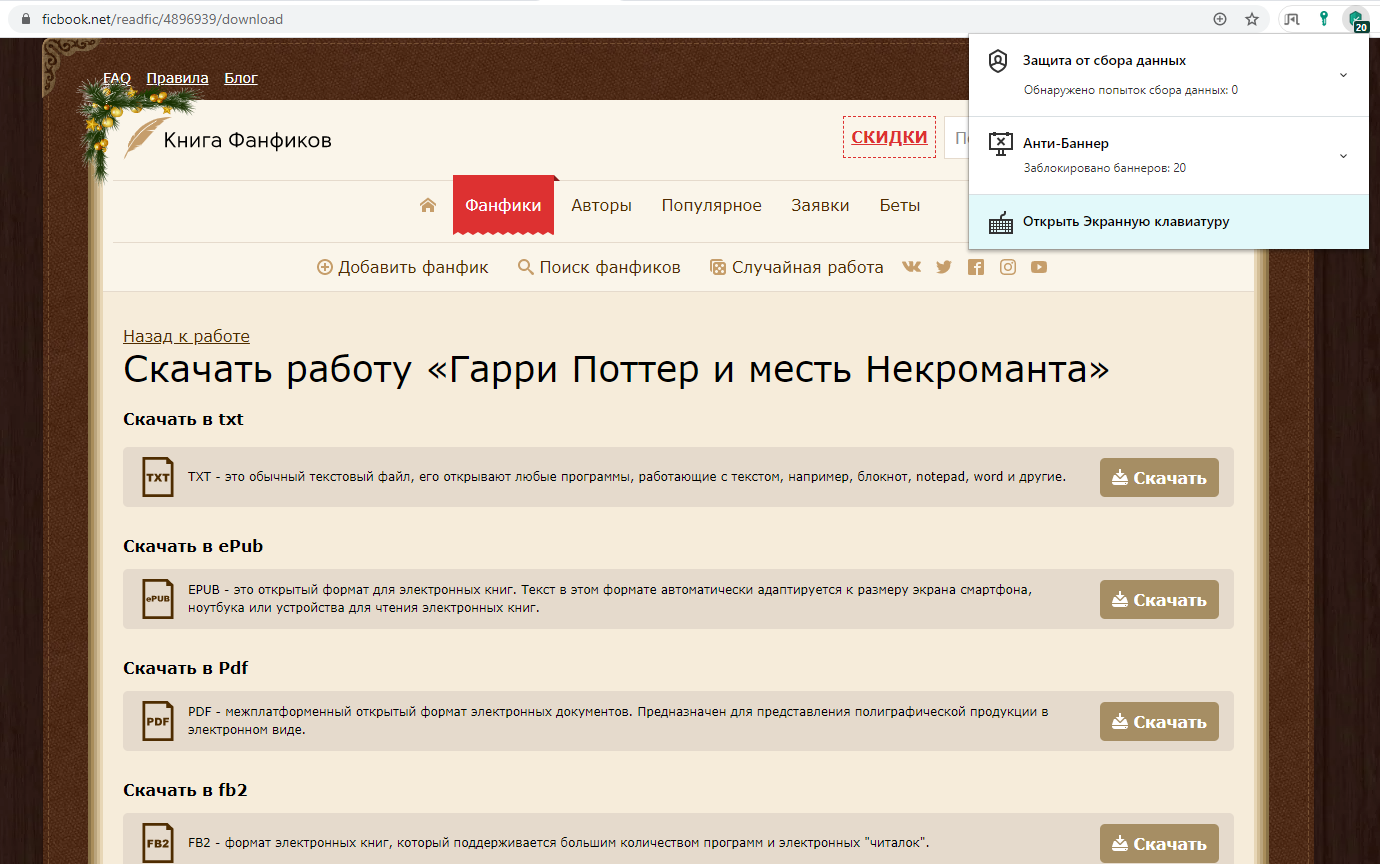Open the Фанфики tab

pos(503,205)
